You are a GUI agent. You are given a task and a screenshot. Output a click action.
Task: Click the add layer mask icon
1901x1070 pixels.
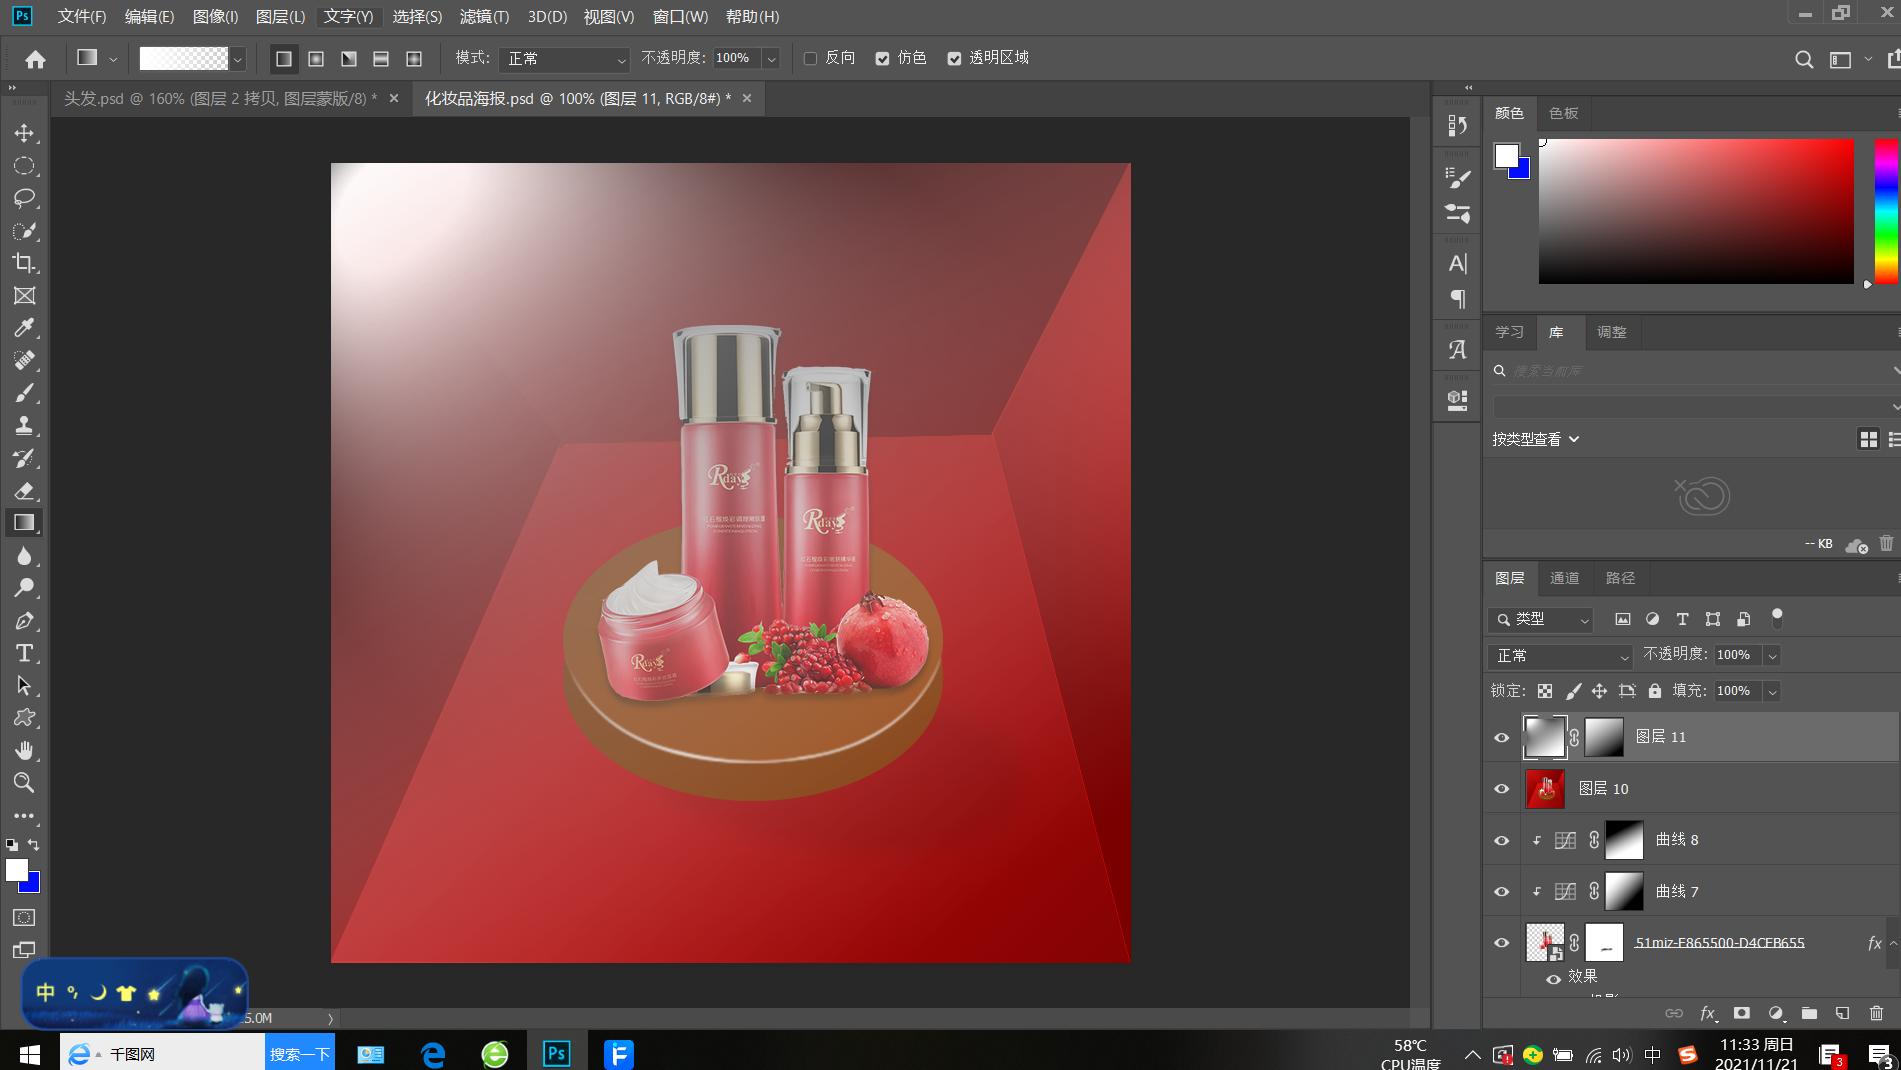click(1741, 1013)
